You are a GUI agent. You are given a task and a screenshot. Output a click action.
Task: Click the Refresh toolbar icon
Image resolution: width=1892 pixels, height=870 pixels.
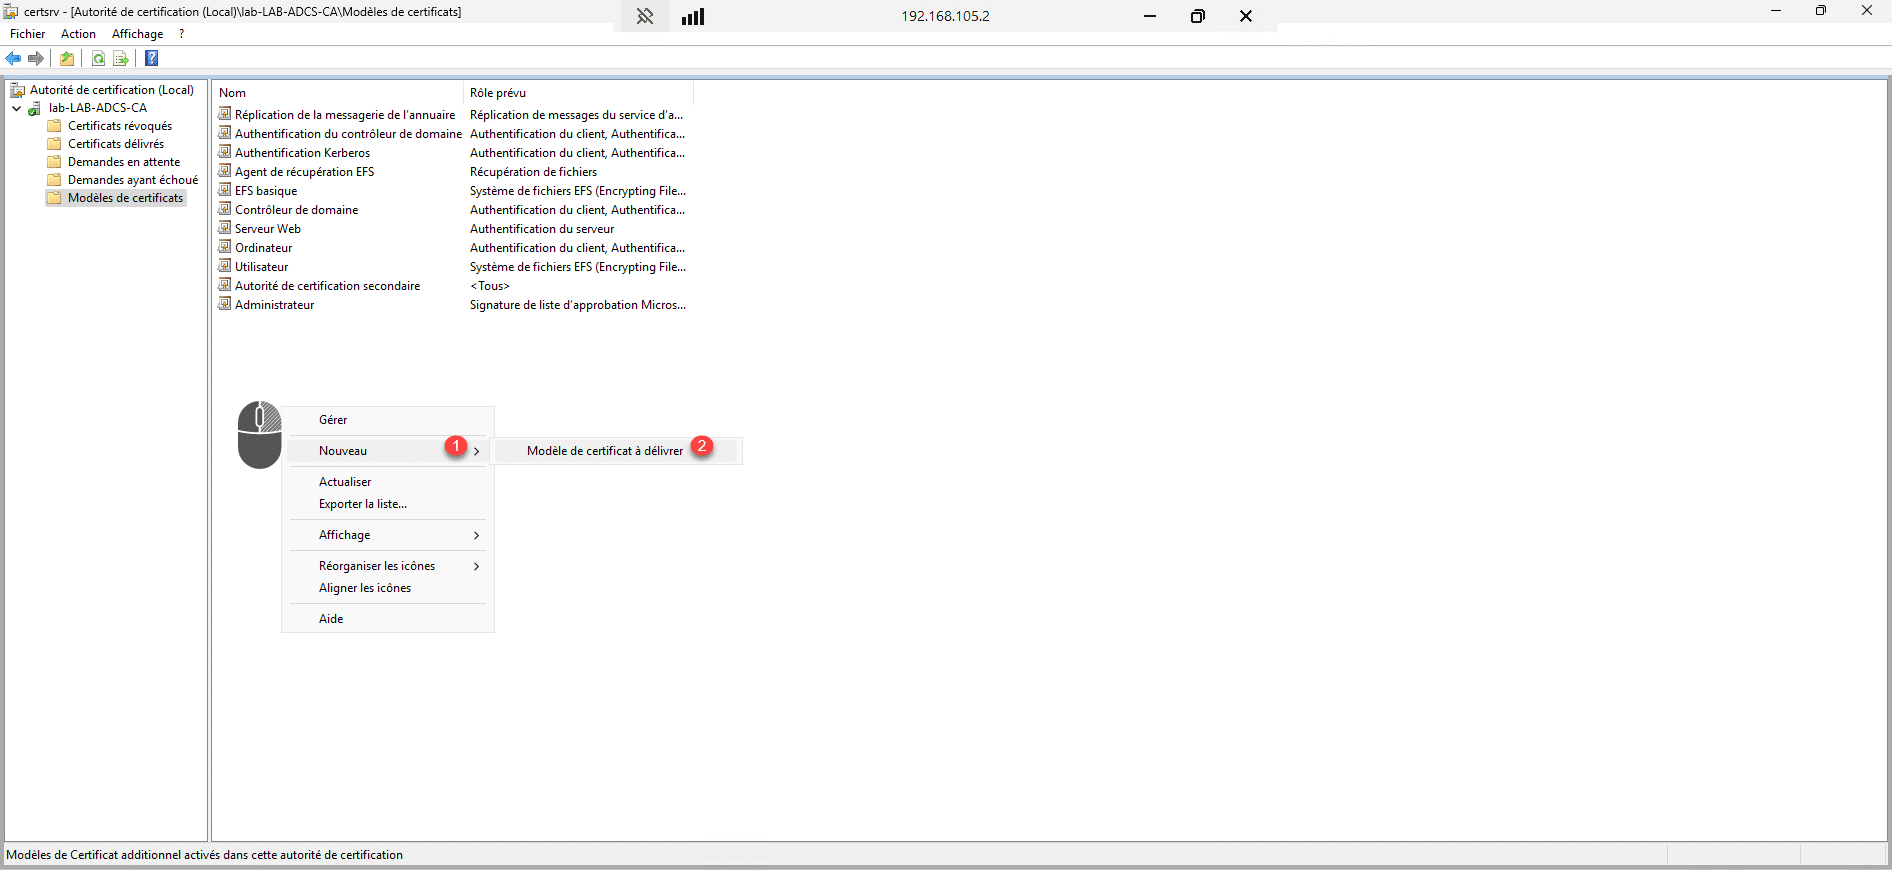(98, 59)
